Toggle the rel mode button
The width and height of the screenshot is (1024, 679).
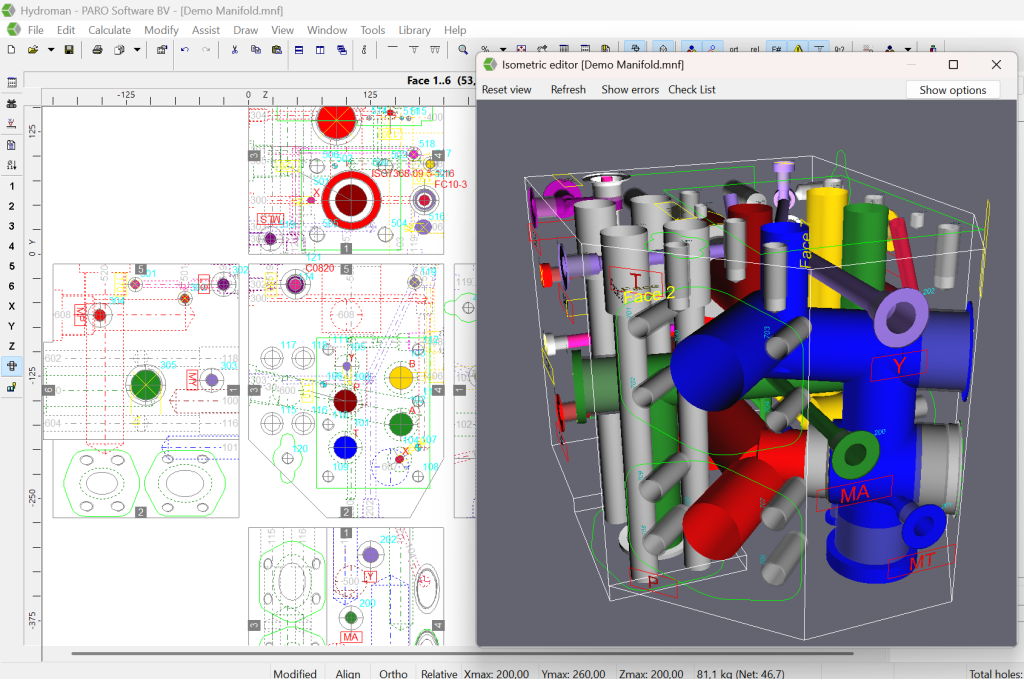pos(755,49)
